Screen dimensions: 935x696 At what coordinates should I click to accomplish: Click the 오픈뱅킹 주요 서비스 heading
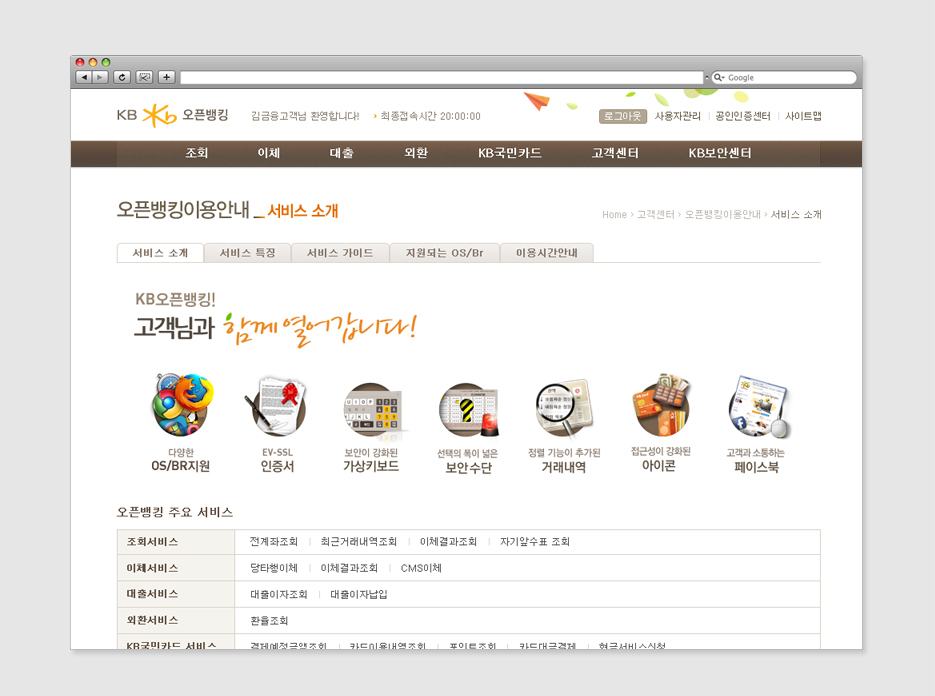175,512
